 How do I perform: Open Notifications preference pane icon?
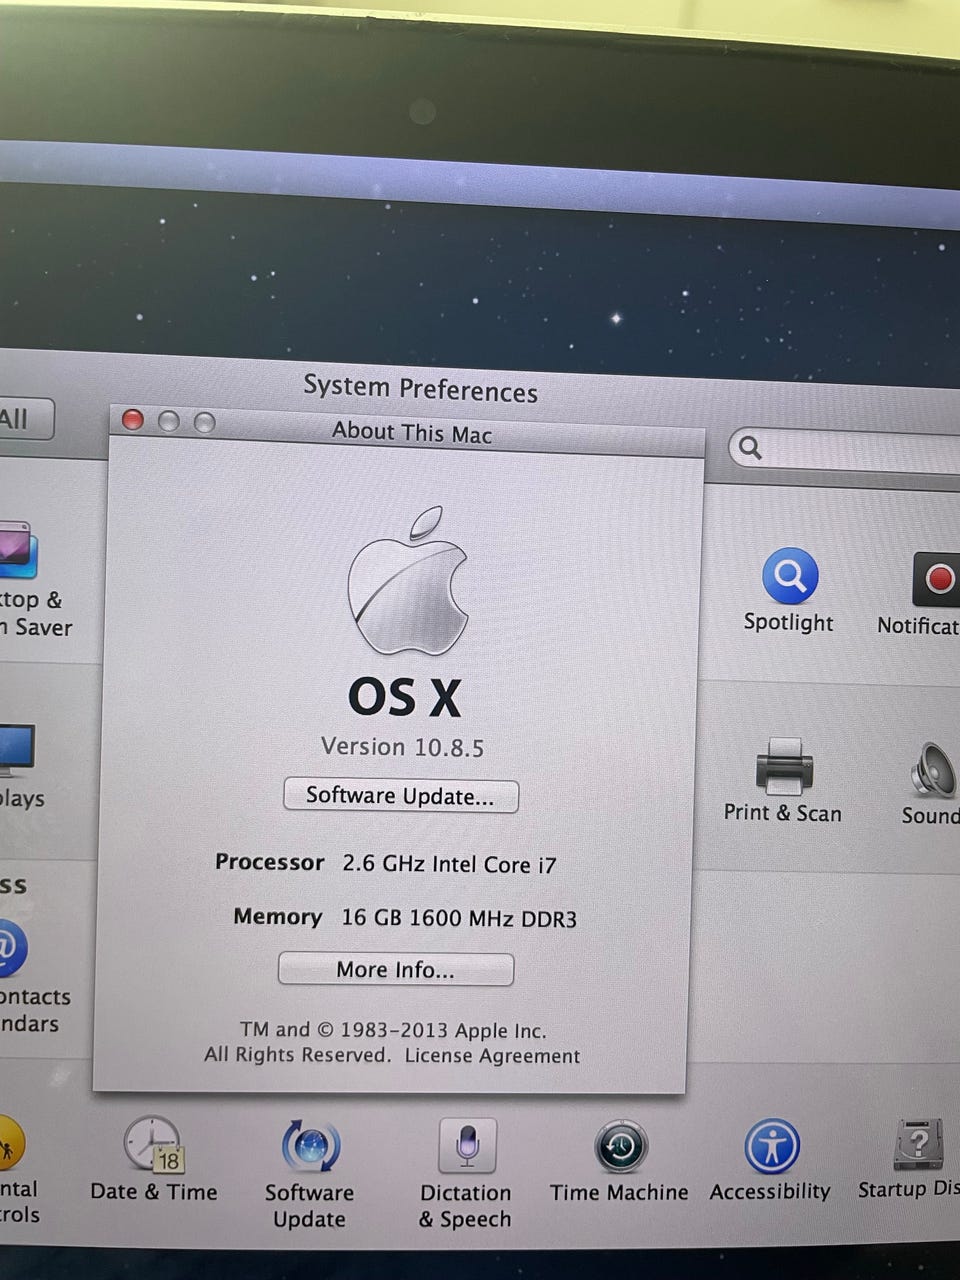click(x=936, y=578)
